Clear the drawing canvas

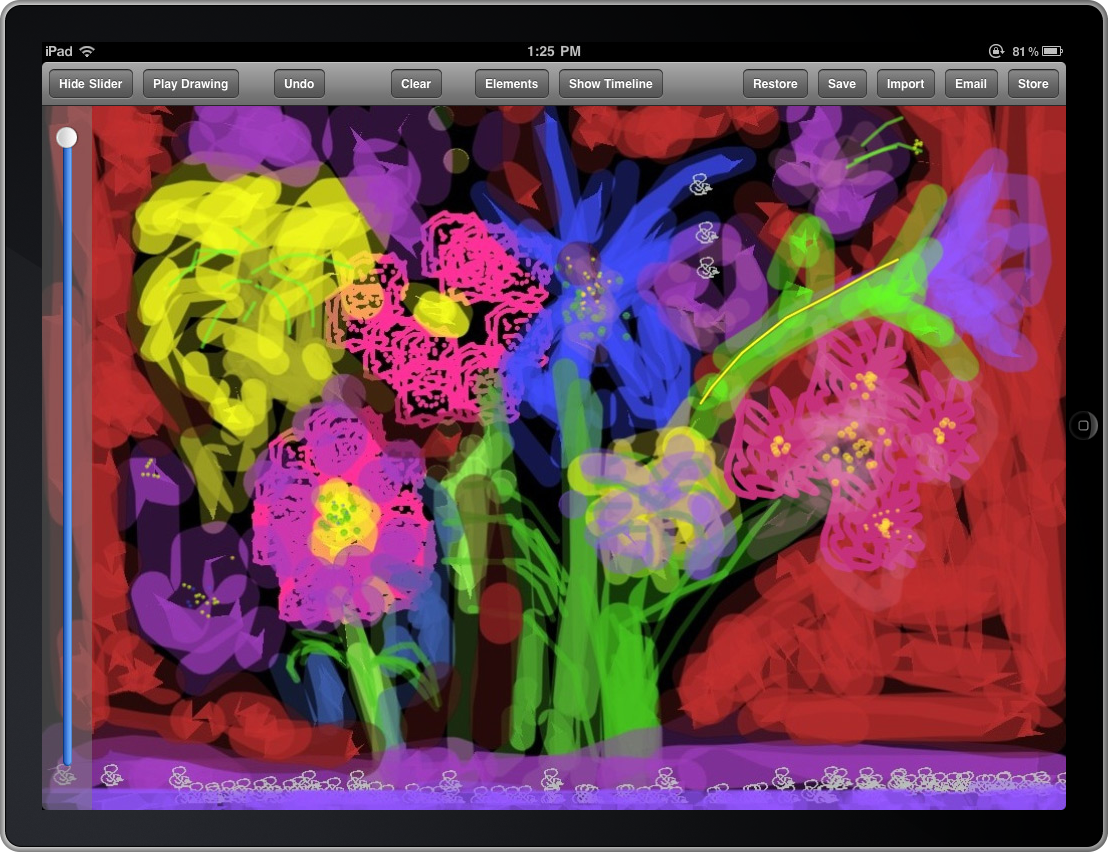(x=416, y=83)
